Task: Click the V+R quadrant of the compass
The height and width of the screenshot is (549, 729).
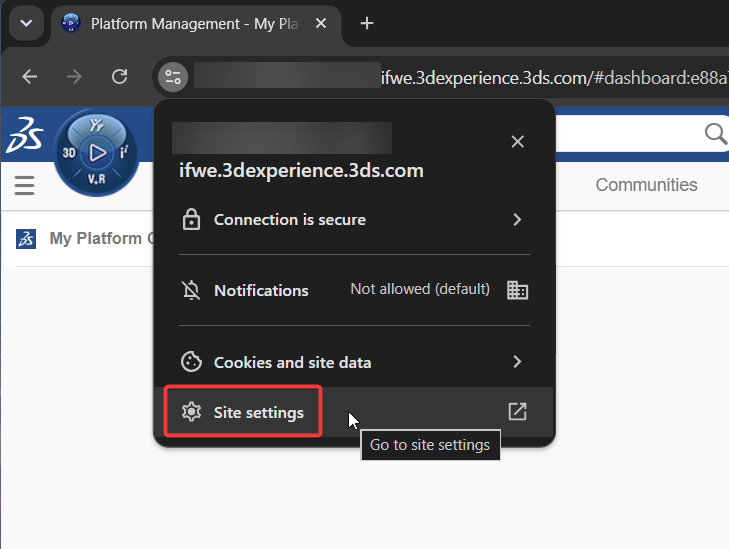Action: 96,179
